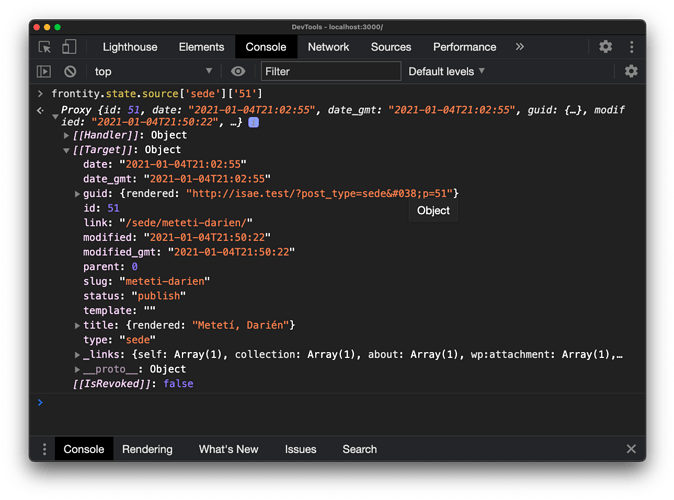Image resolution: width=674 pixels, height=500 pixels.
Task: Open the Default levels dropdown
Action: [x=446, y=72]
